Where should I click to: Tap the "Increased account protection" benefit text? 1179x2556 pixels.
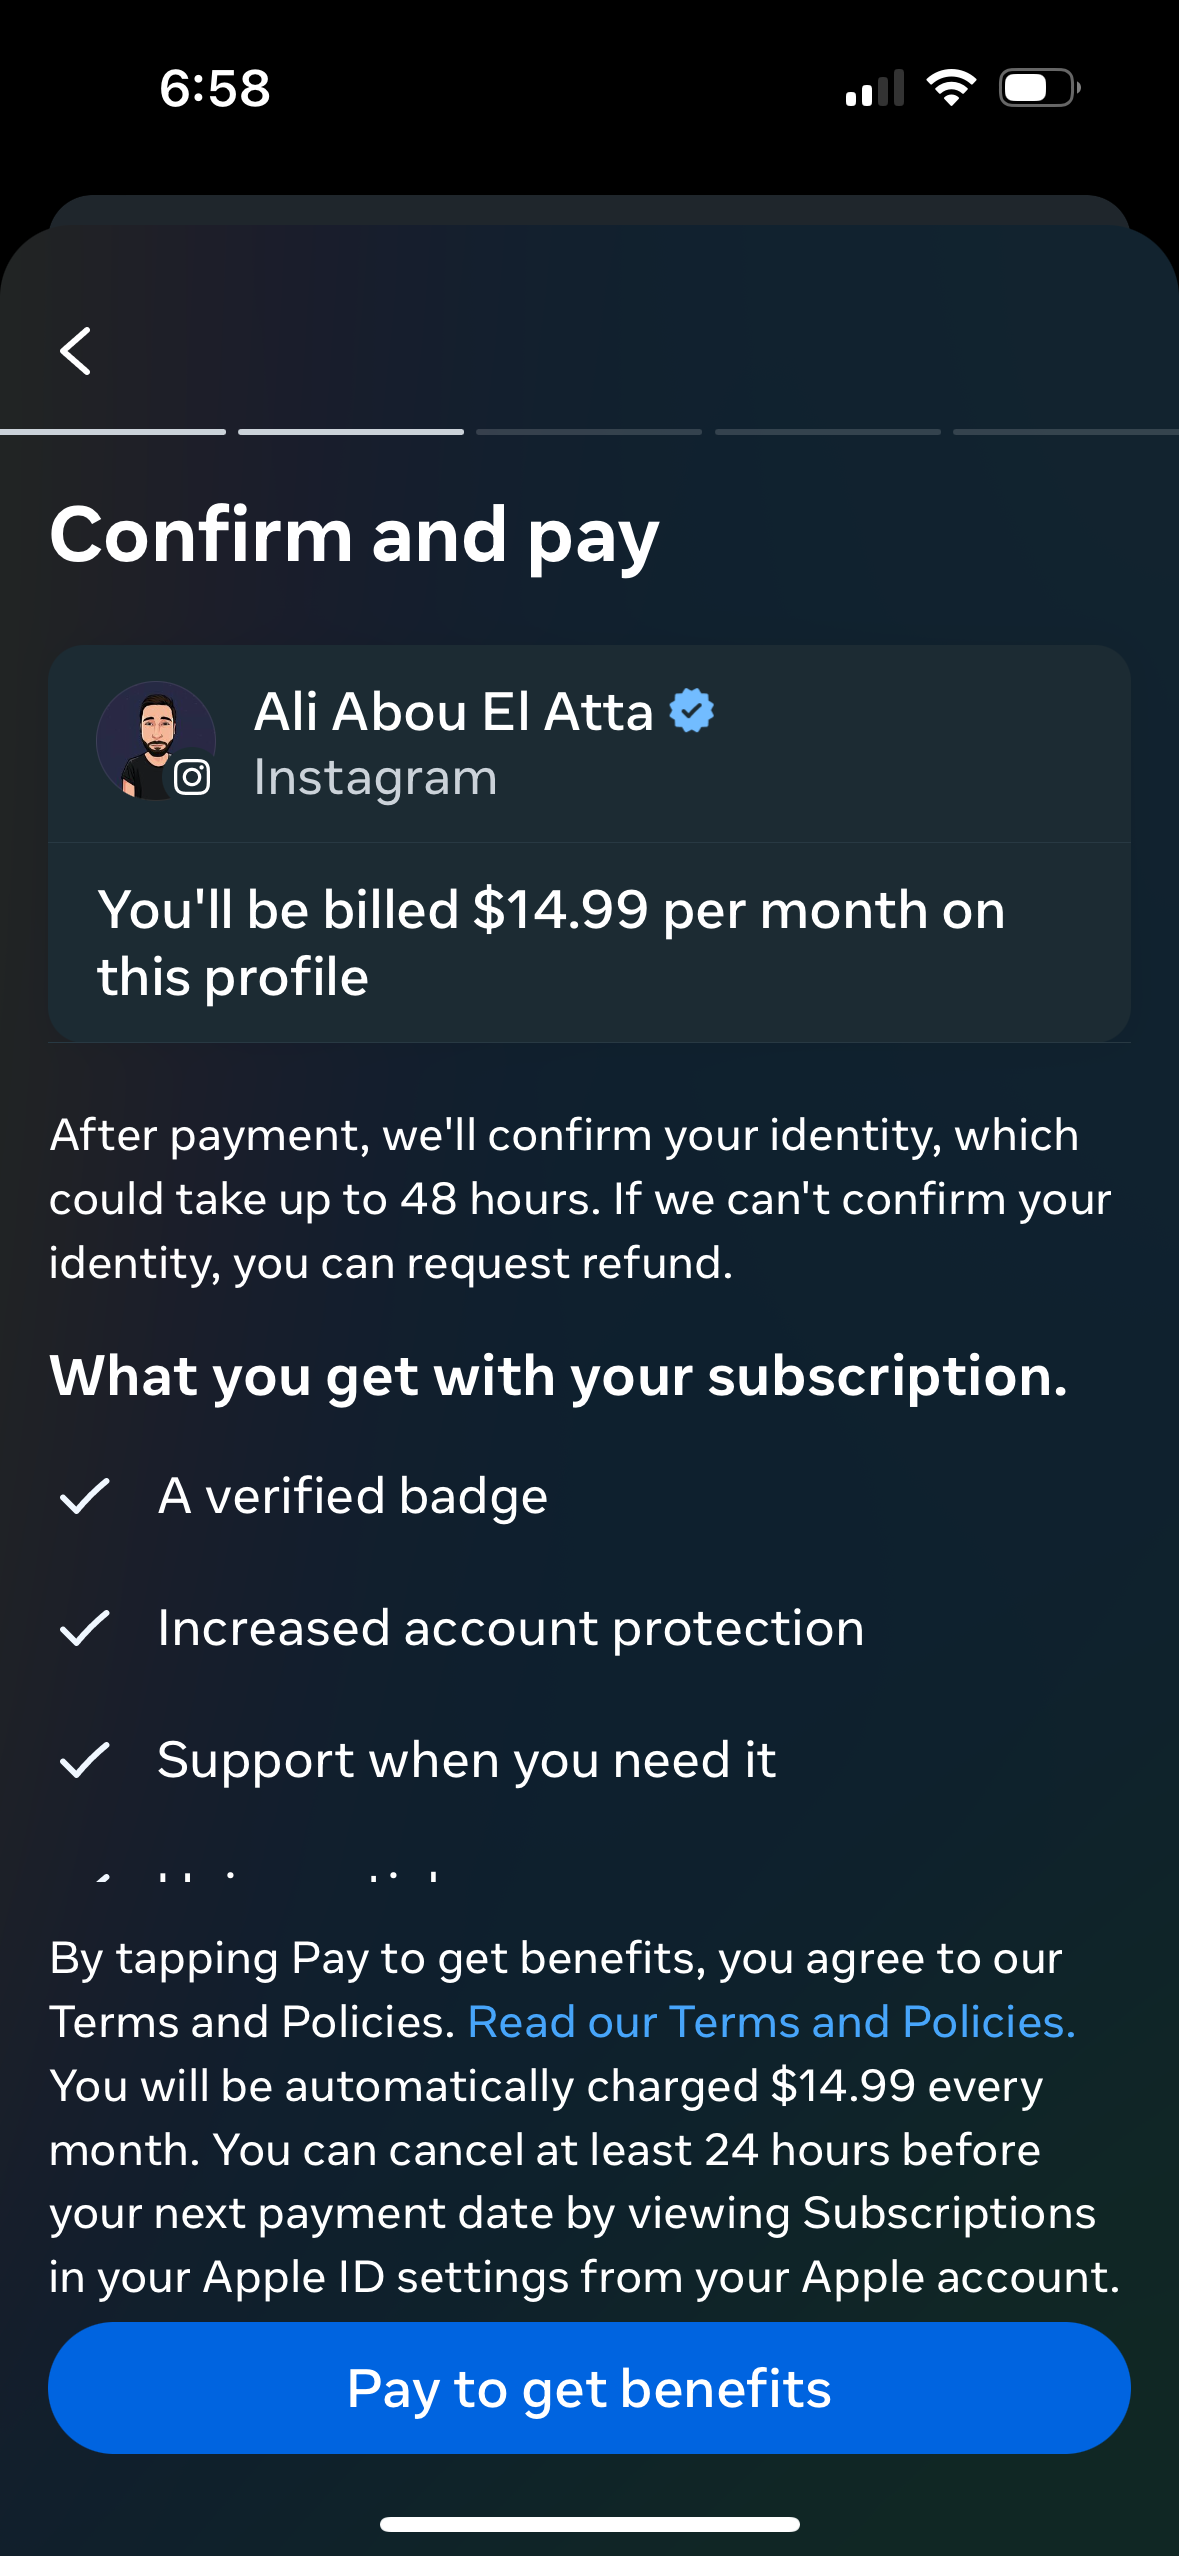[510, 1628]
